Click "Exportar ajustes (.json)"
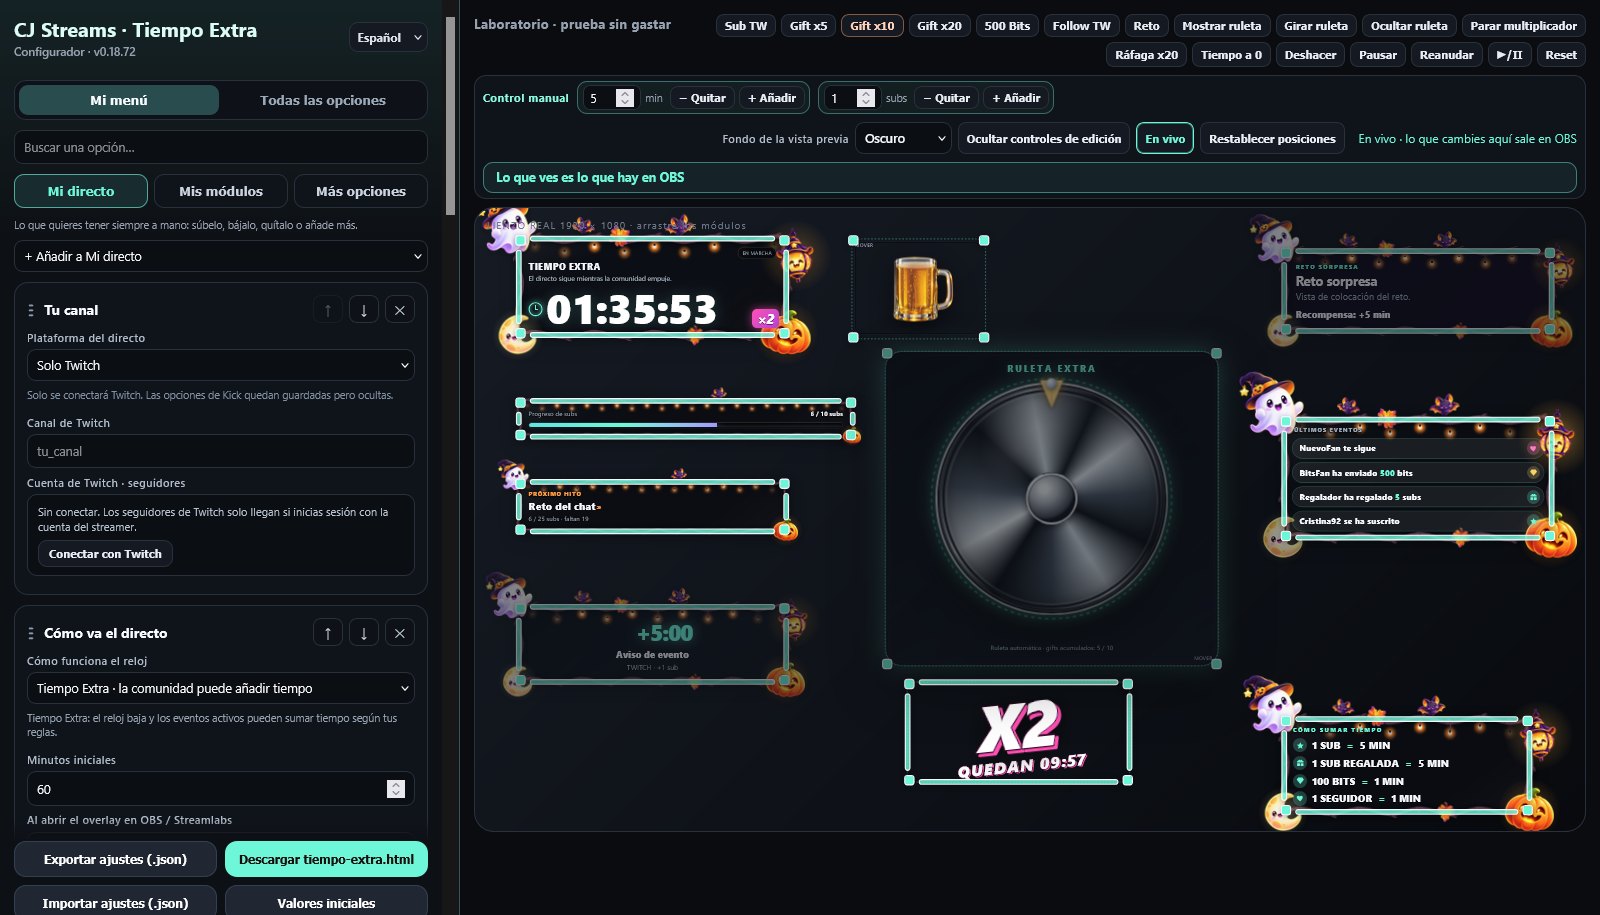Screen dimensions: 1600x915 (x=115, y=859)
